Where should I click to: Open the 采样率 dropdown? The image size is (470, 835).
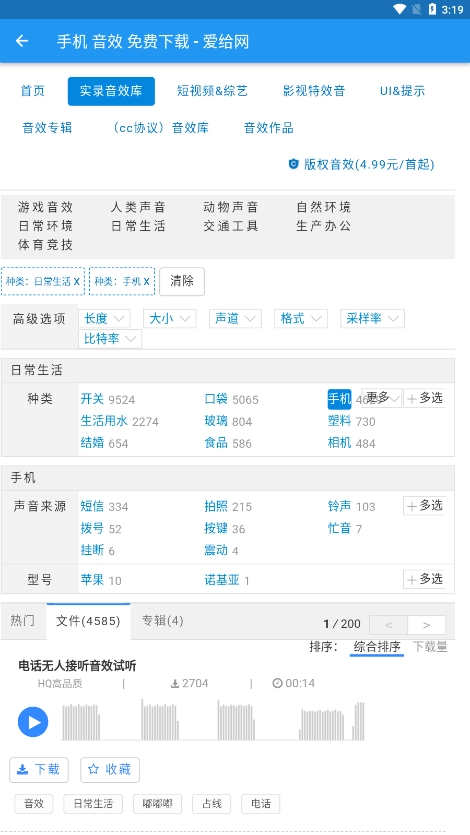tap(373, 318)
